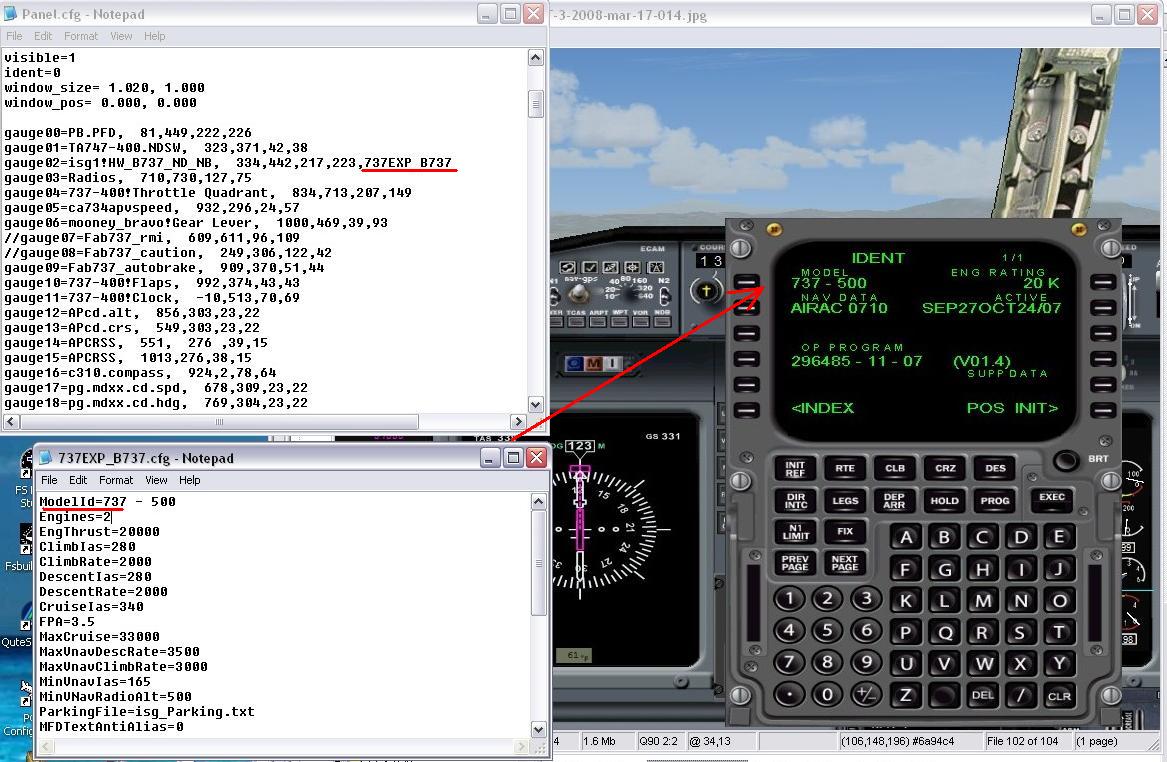Push the right line select key beside 20 K
Screen dimensions: 1167x762
(x=1103, y=281)
